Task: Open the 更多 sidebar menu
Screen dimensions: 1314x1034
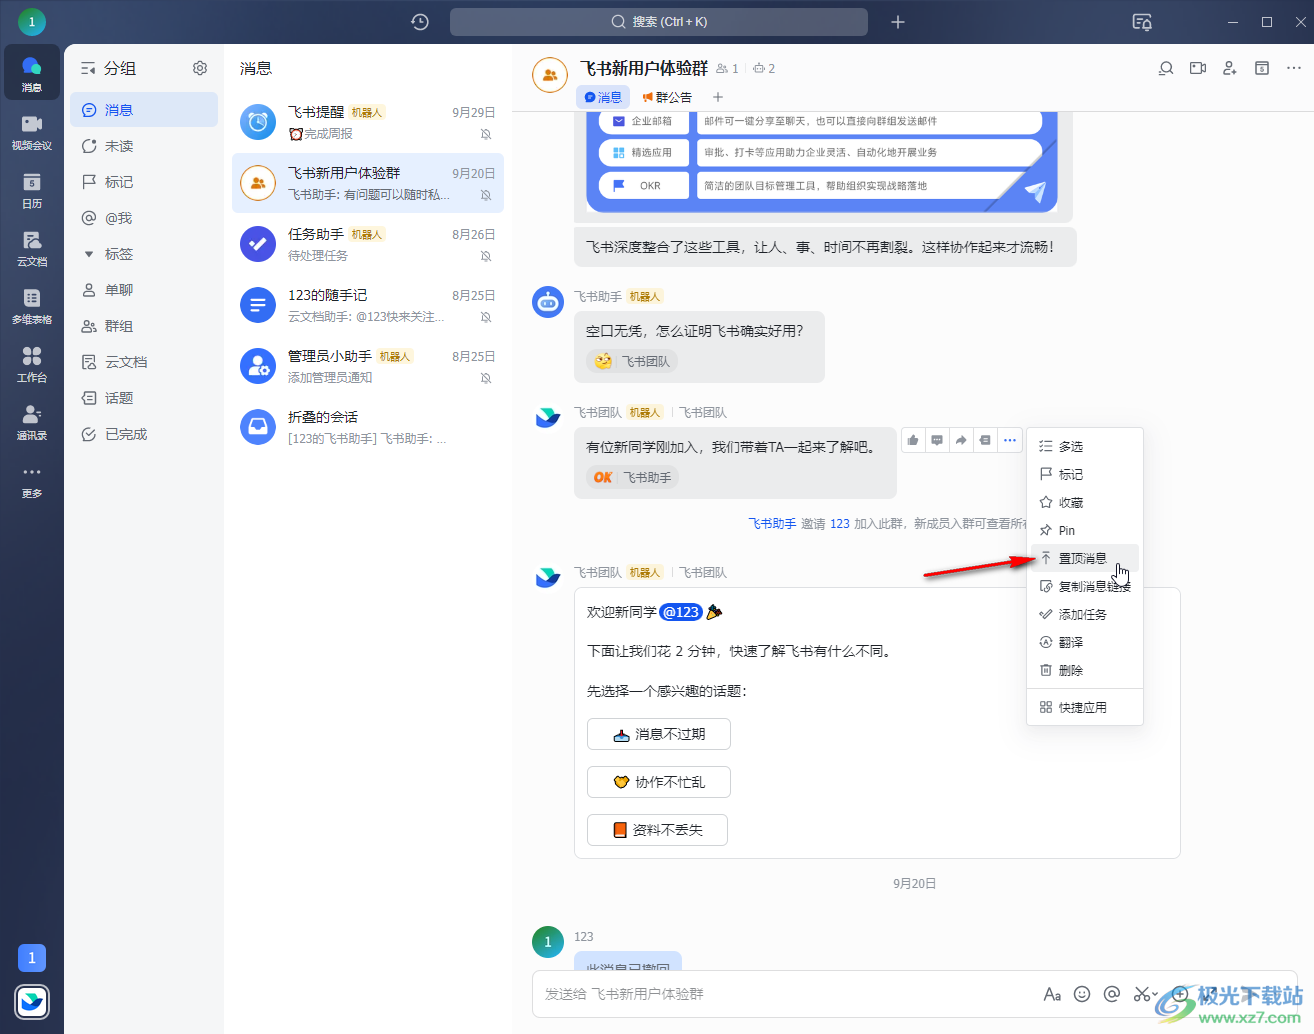Action: click(32, 480)
